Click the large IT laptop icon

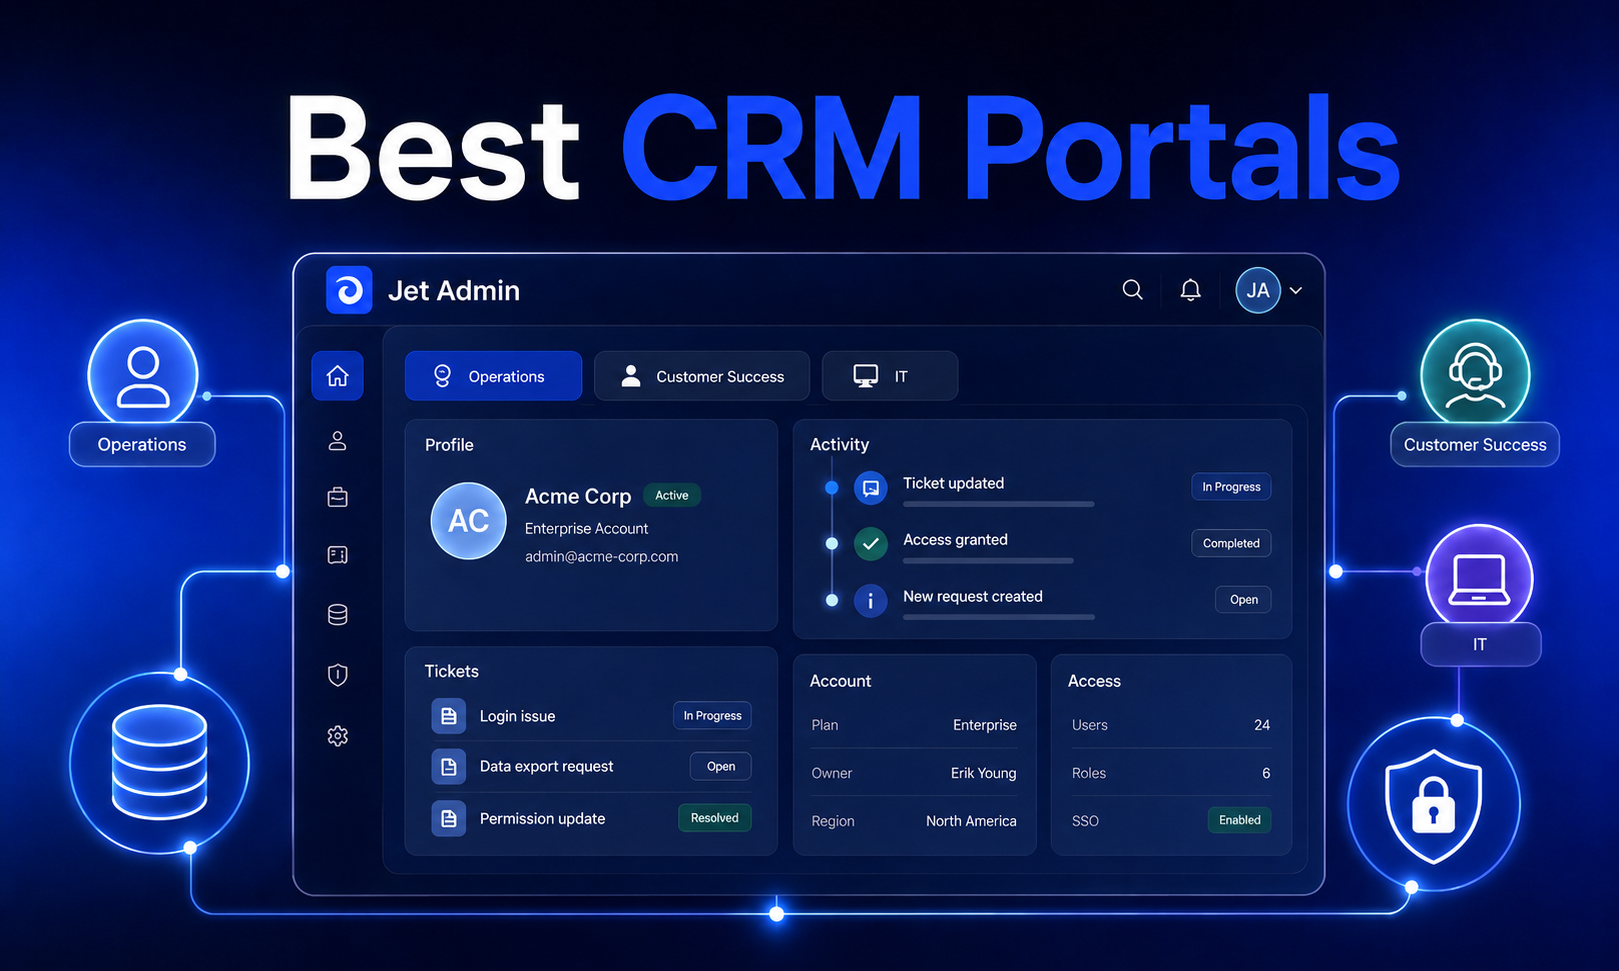[x=1479, y=578]
